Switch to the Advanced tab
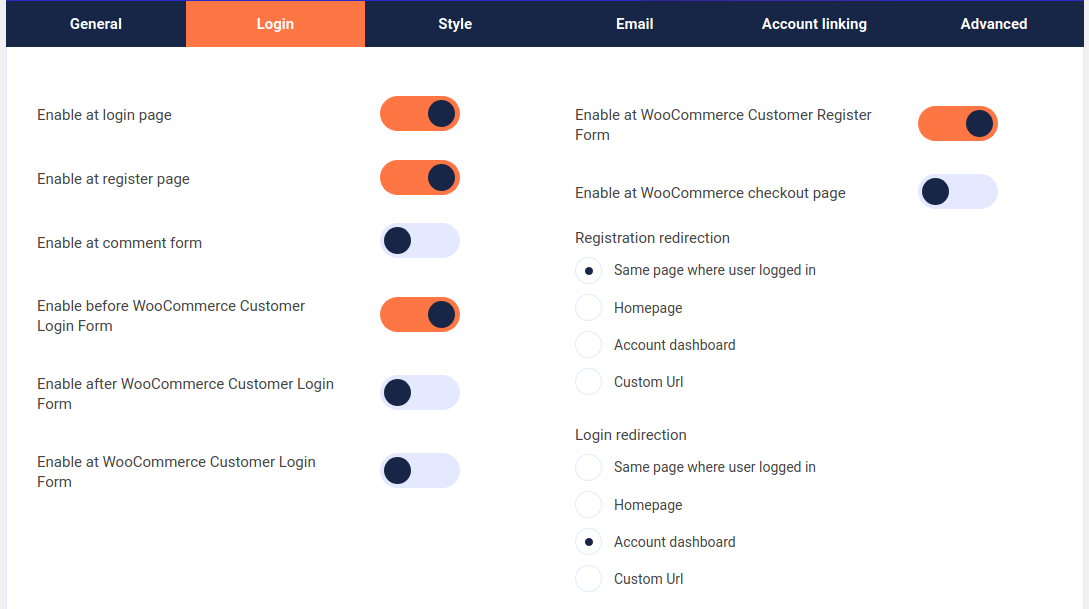This screenshot has width=1089, height=609. coord(994,23)
